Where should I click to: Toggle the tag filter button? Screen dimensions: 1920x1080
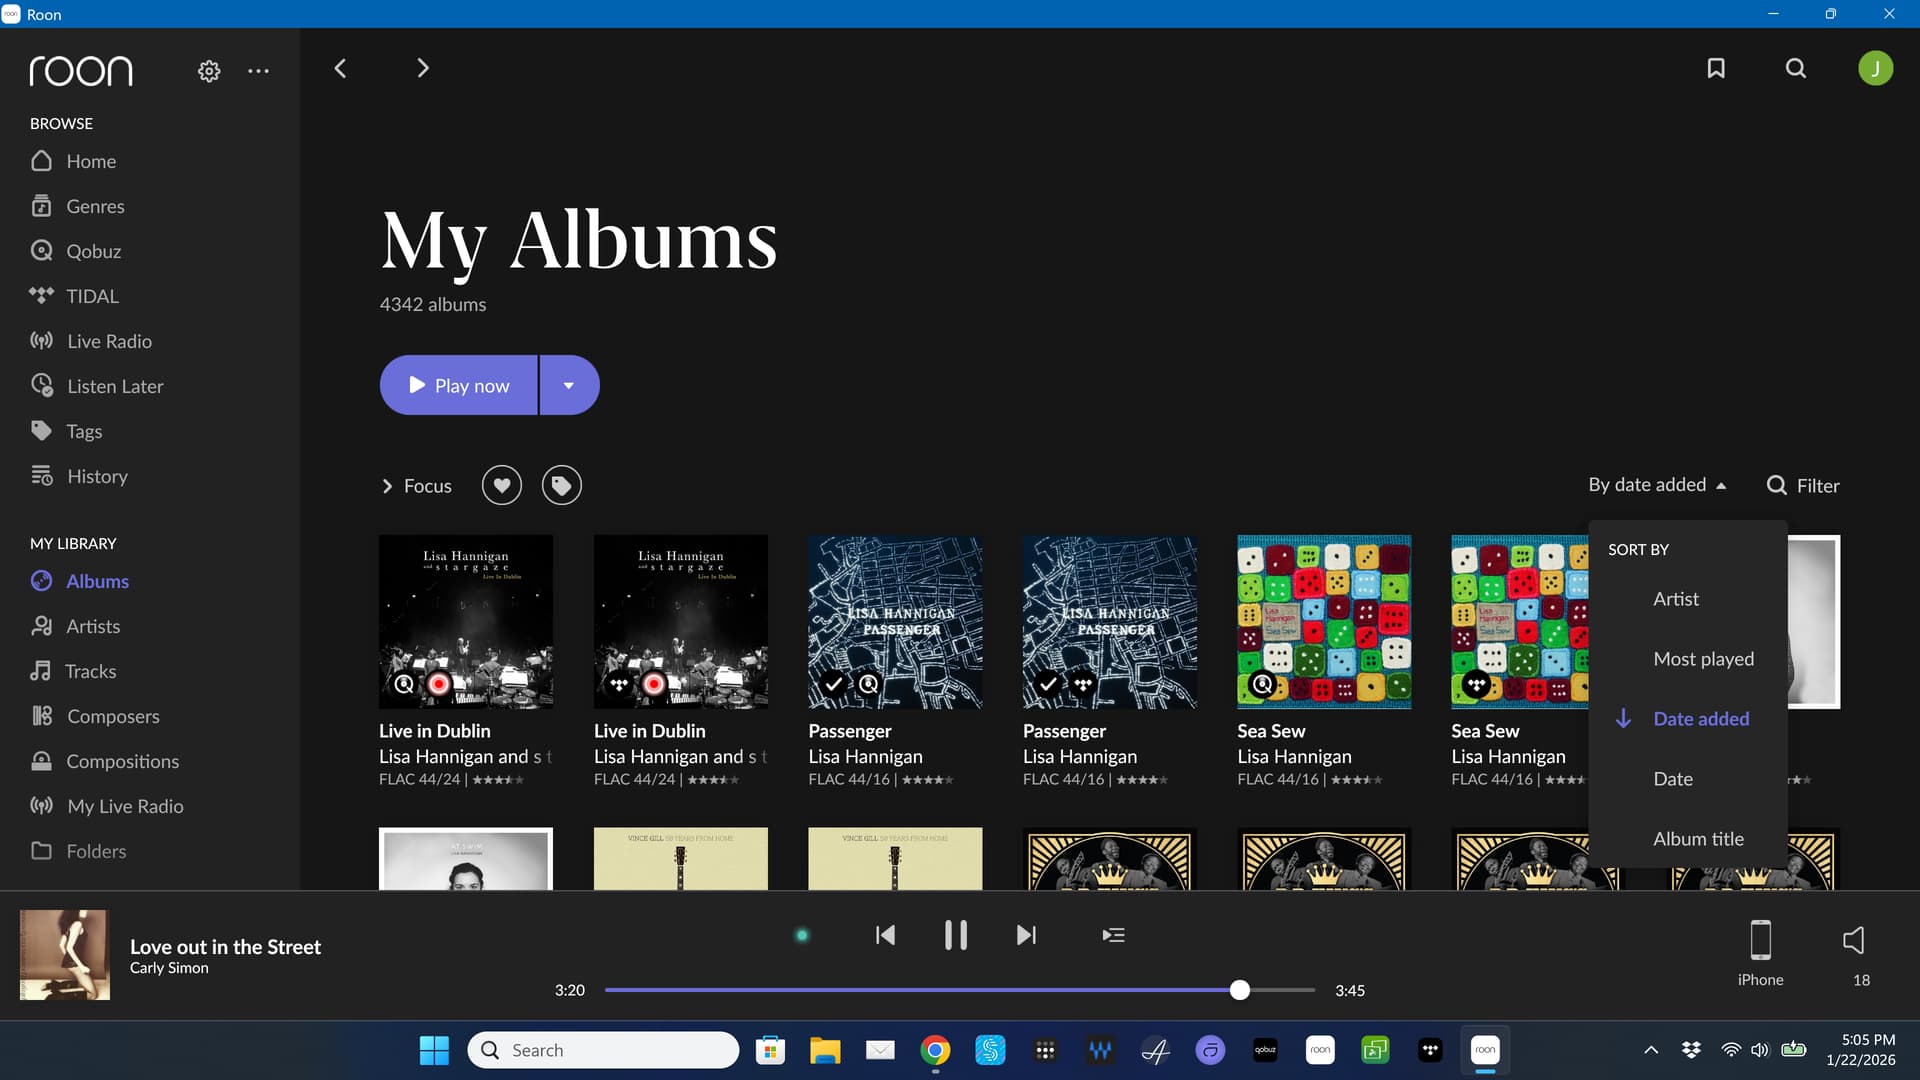(x=562, y=486)
